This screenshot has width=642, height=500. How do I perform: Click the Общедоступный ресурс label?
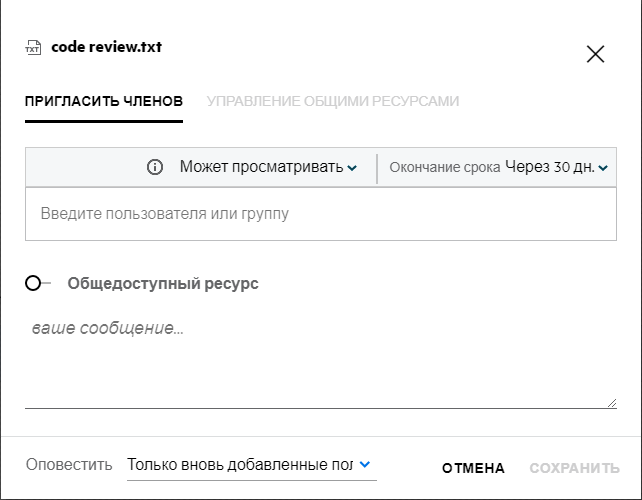coord(163,284)
